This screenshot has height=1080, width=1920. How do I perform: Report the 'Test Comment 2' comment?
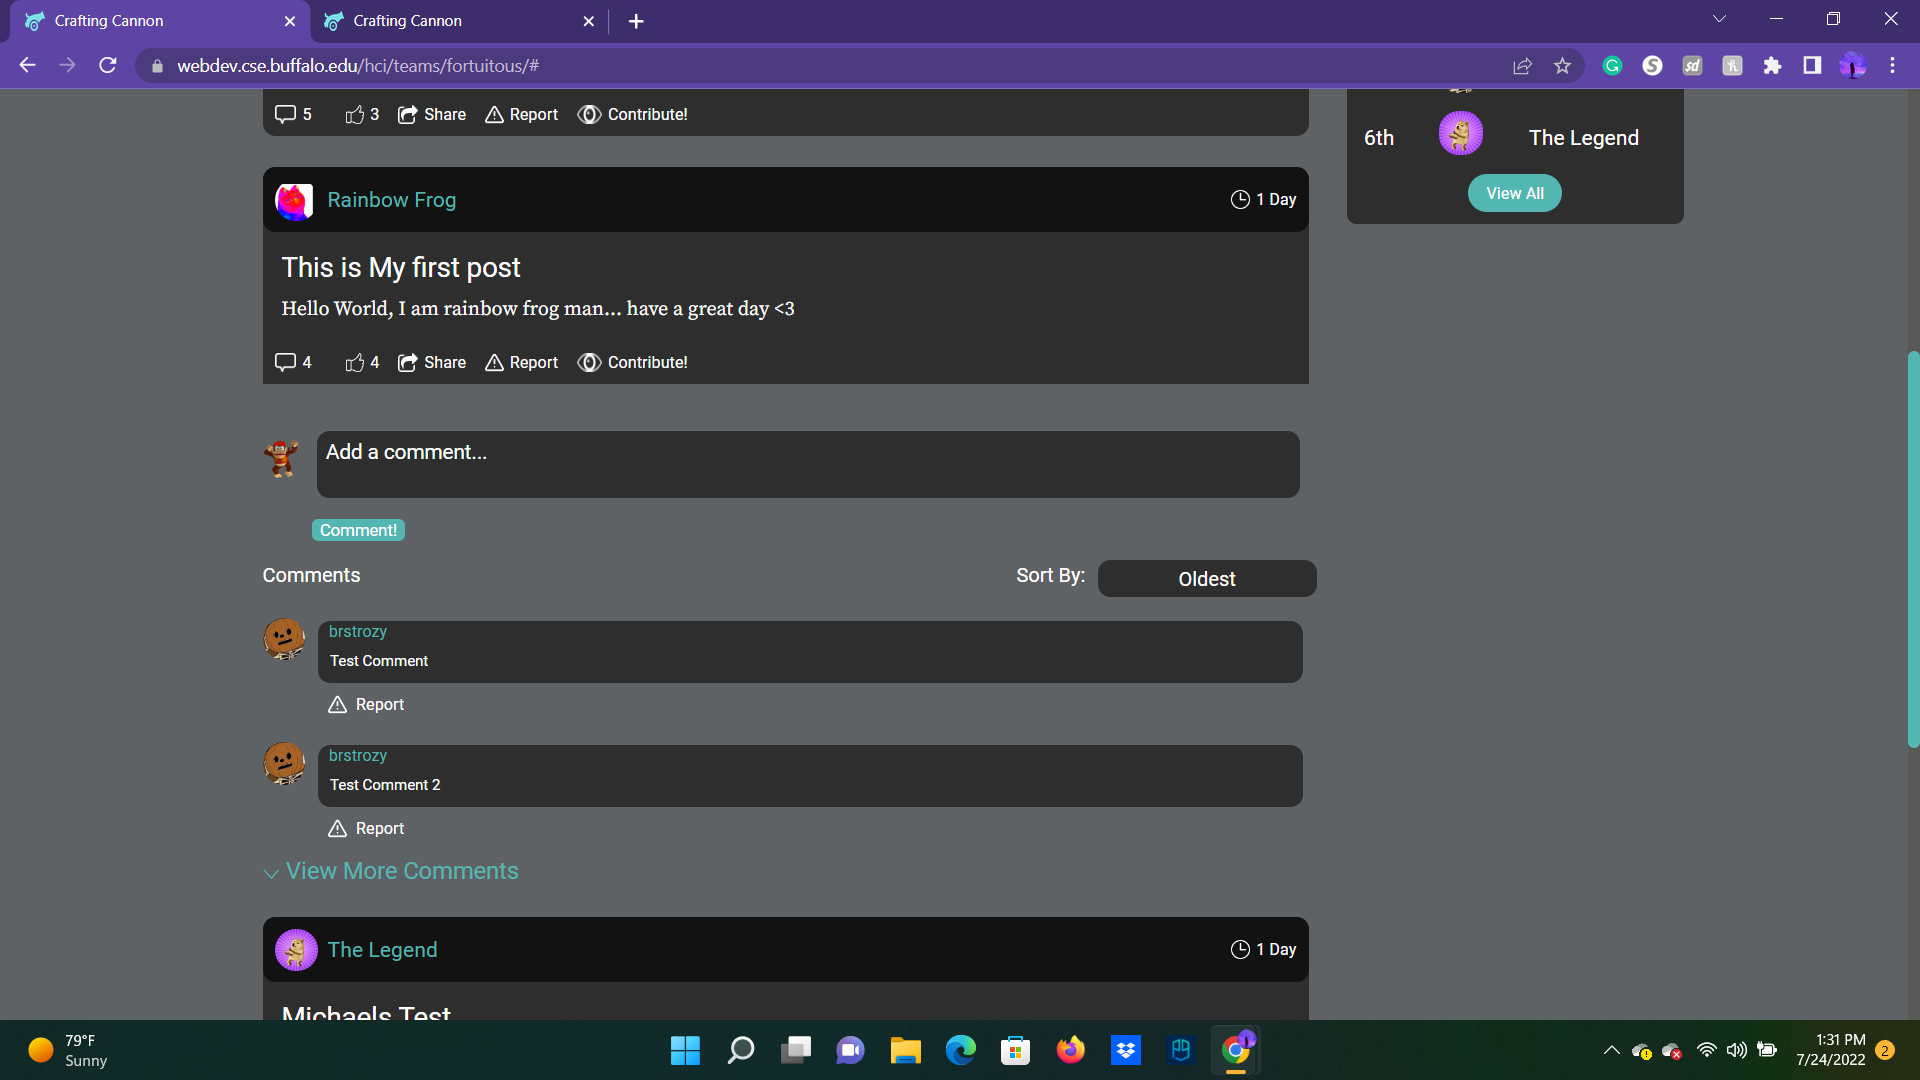click(367, 828)
